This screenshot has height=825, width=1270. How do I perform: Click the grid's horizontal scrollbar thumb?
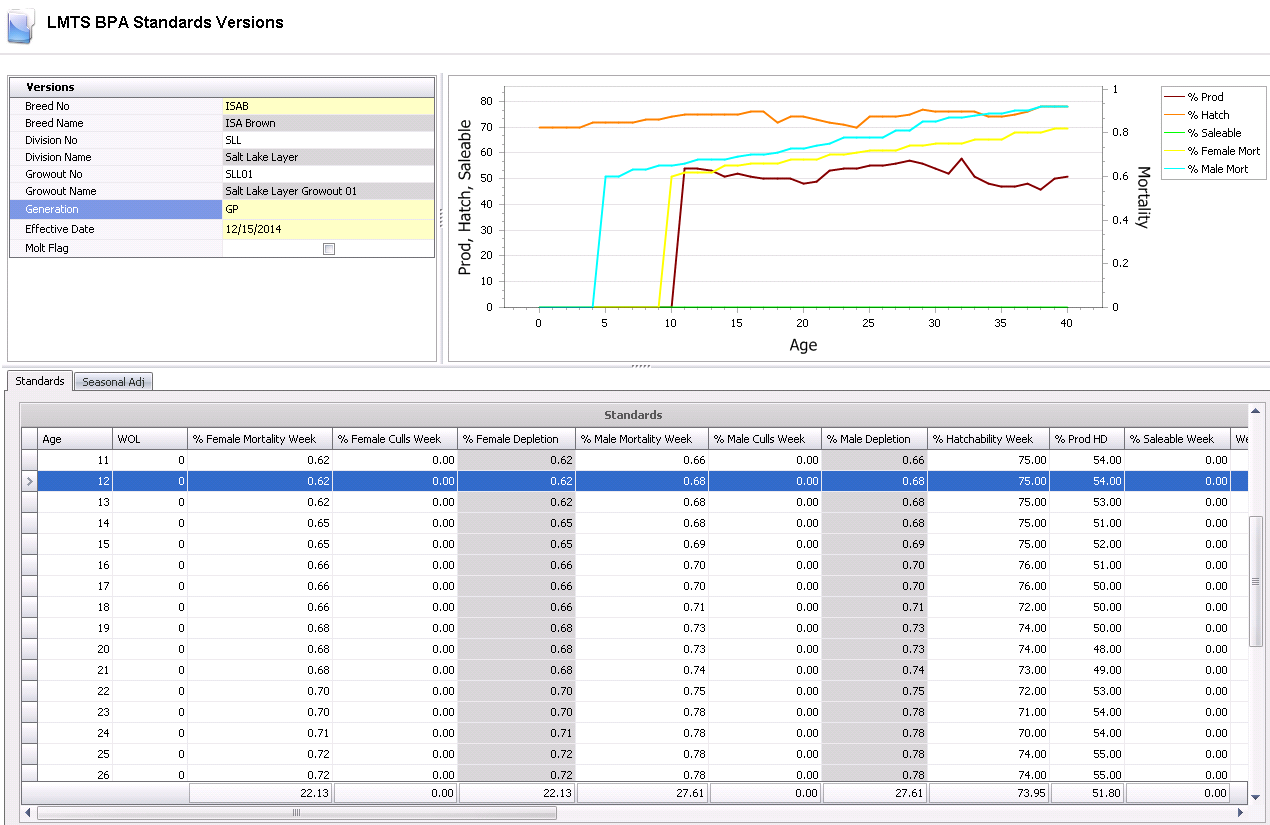pos(296,813)
